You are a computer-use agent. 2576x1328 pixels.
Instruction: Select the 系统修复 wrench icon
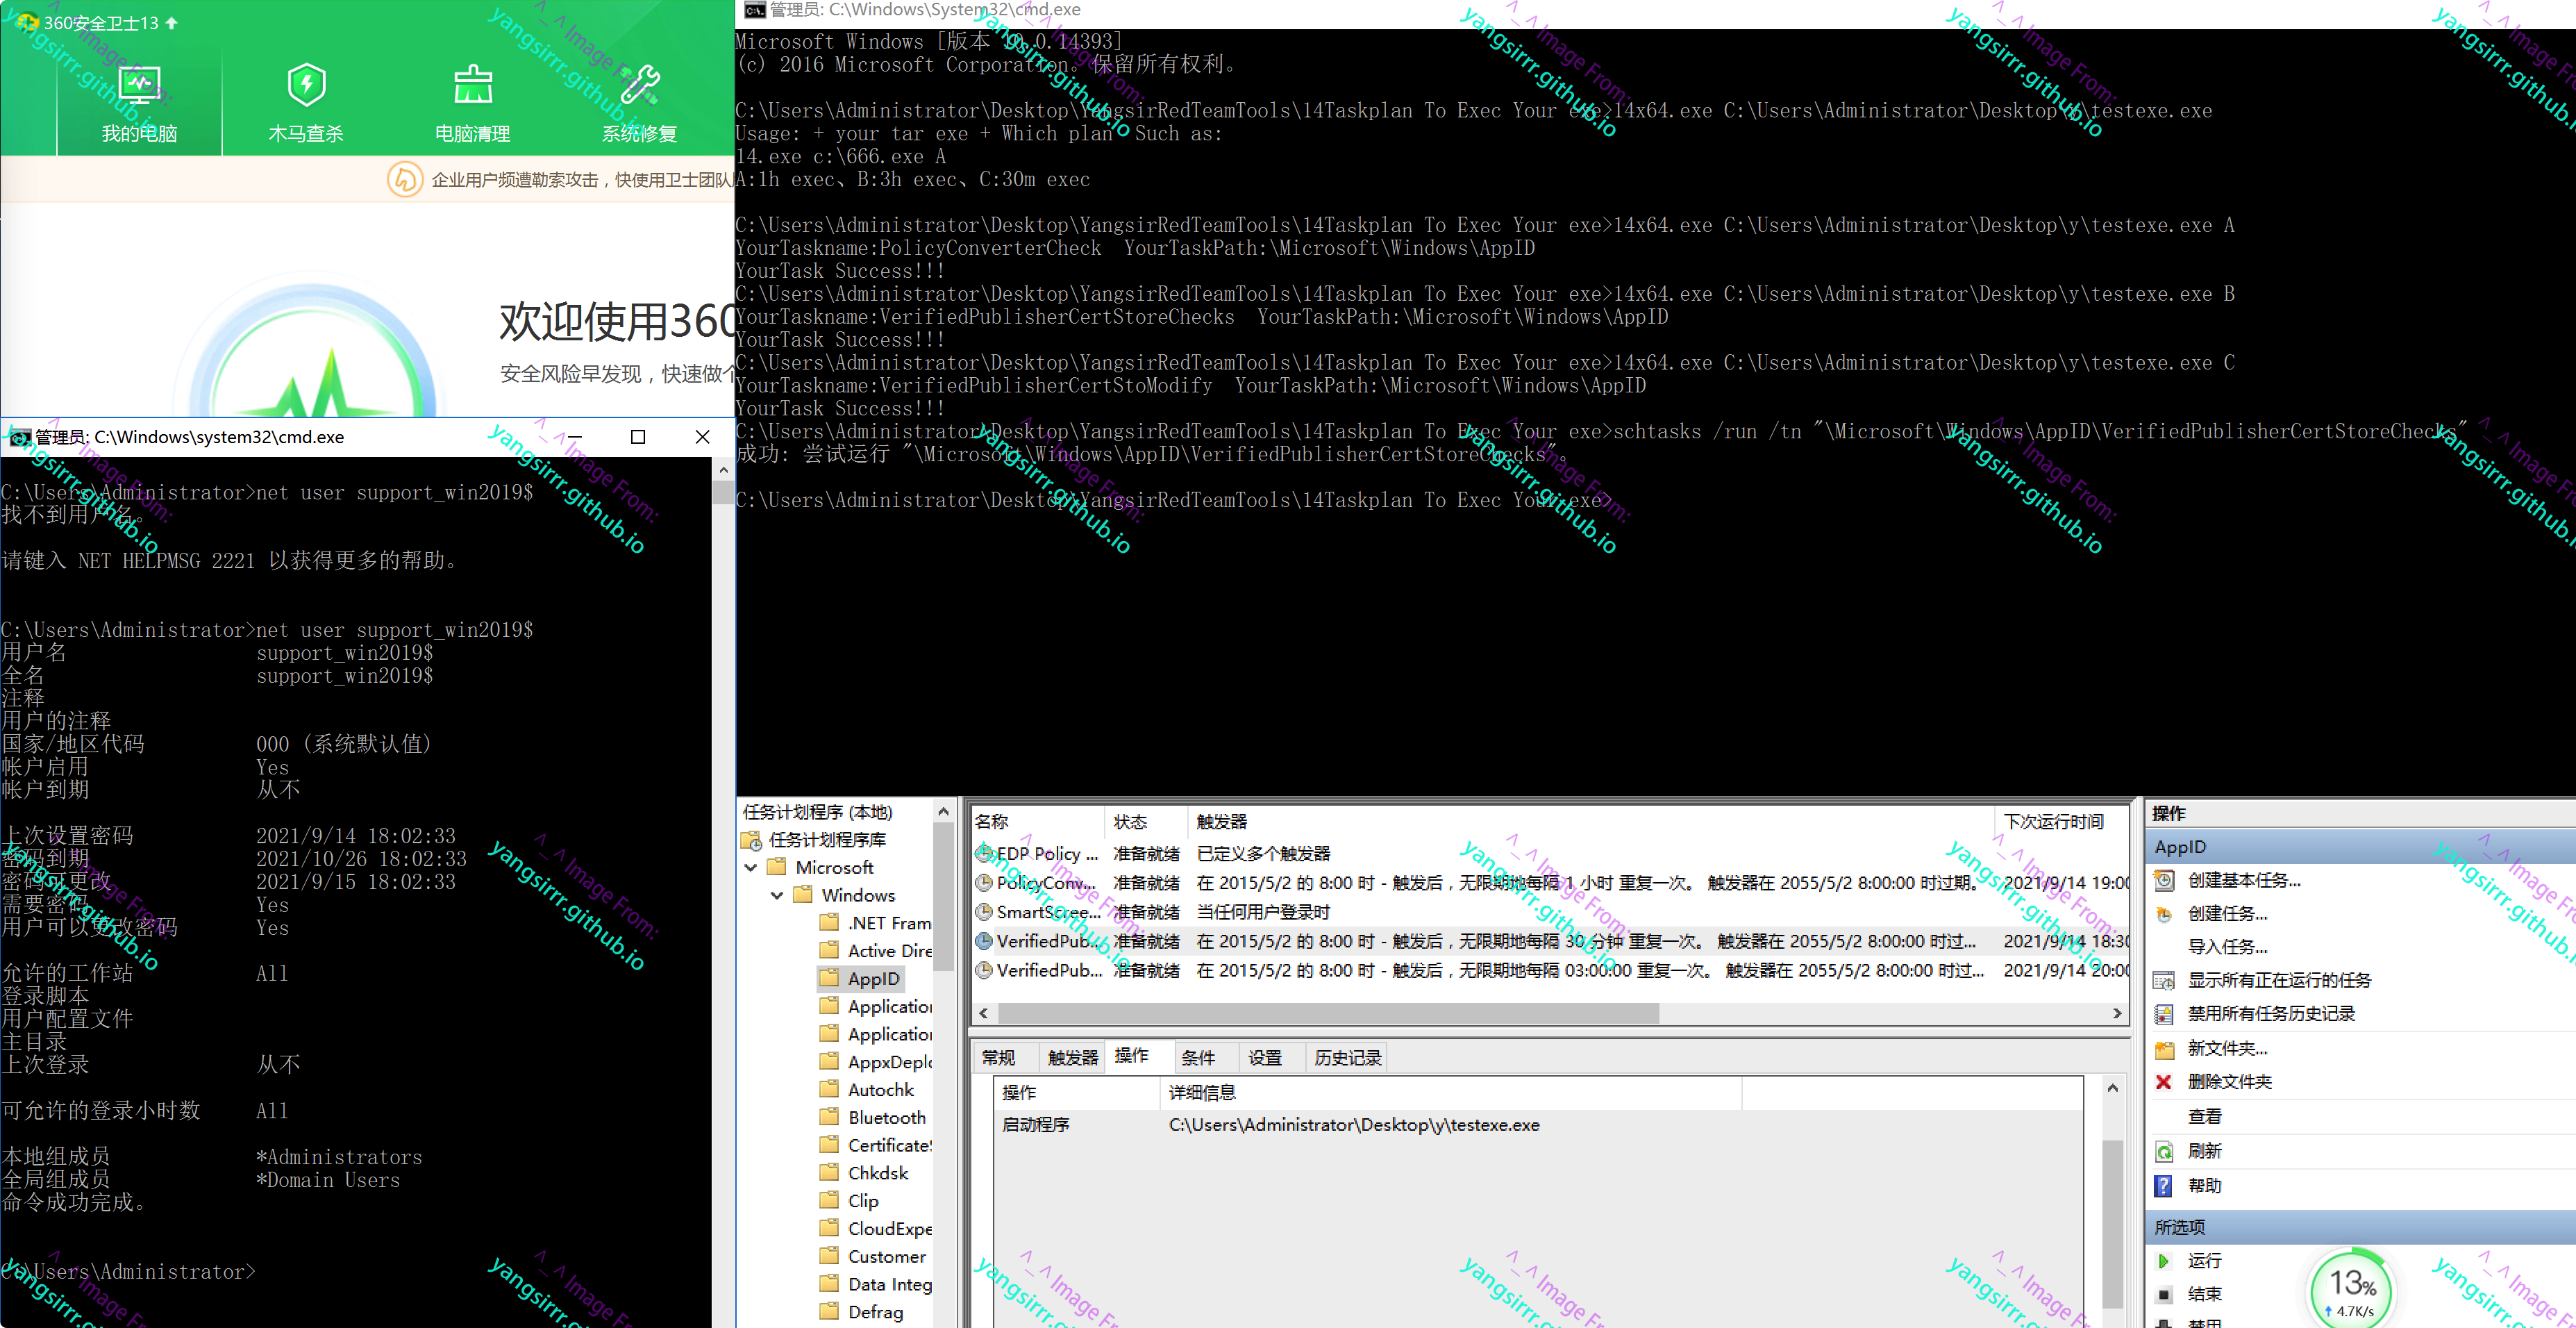[639, 86]
